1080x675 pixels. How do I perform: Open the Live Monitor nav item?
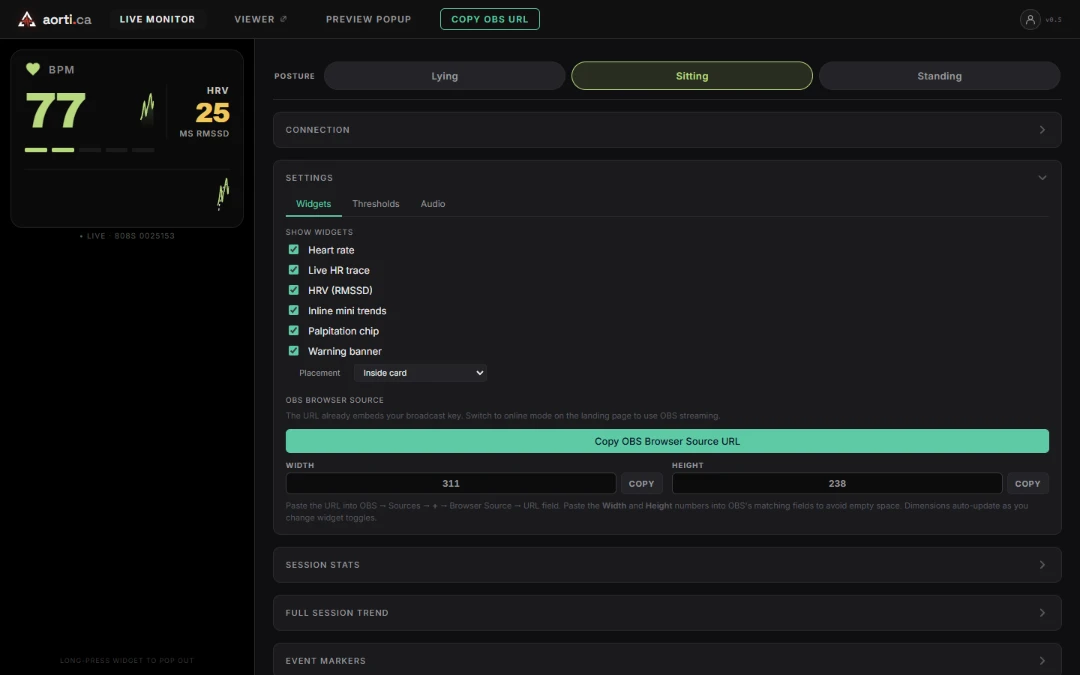coord(157,19)
